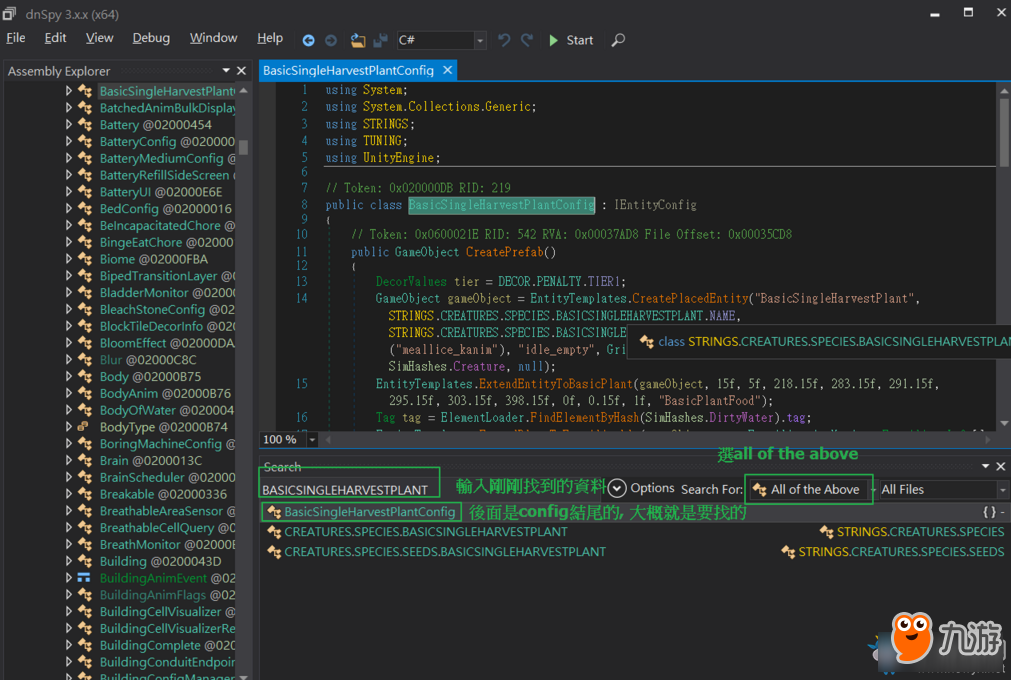Click the BatteryRefillSideScreen class icon
This screenshot has height=680, width=1011.
(84, 175)
